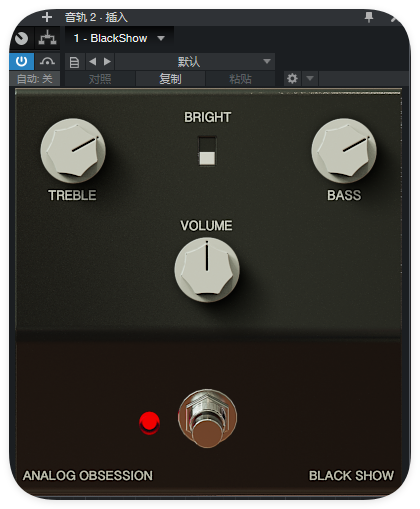This screenshot has width=420, height=509.
Task: Toggle the blue power bypass button
Action: pyautogui.click(x=22, y=61)
